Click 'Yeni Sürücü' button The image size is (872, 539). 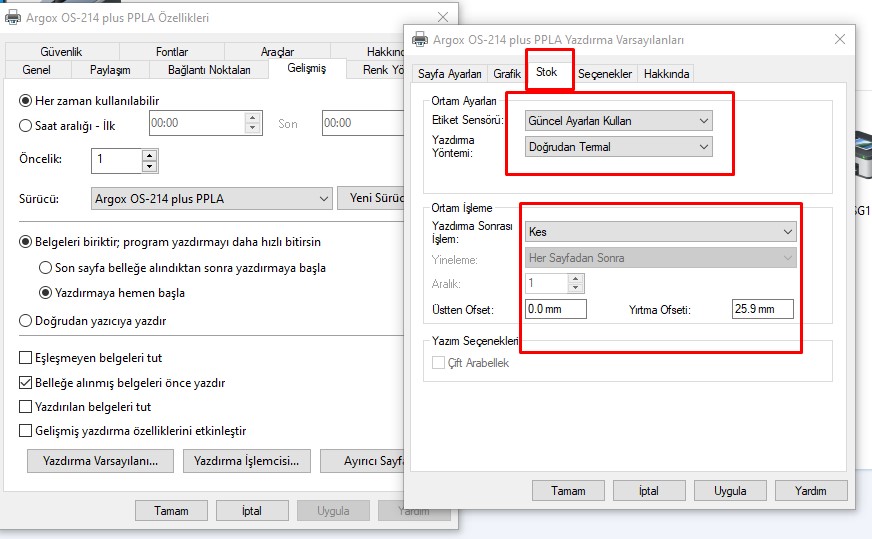371,198
